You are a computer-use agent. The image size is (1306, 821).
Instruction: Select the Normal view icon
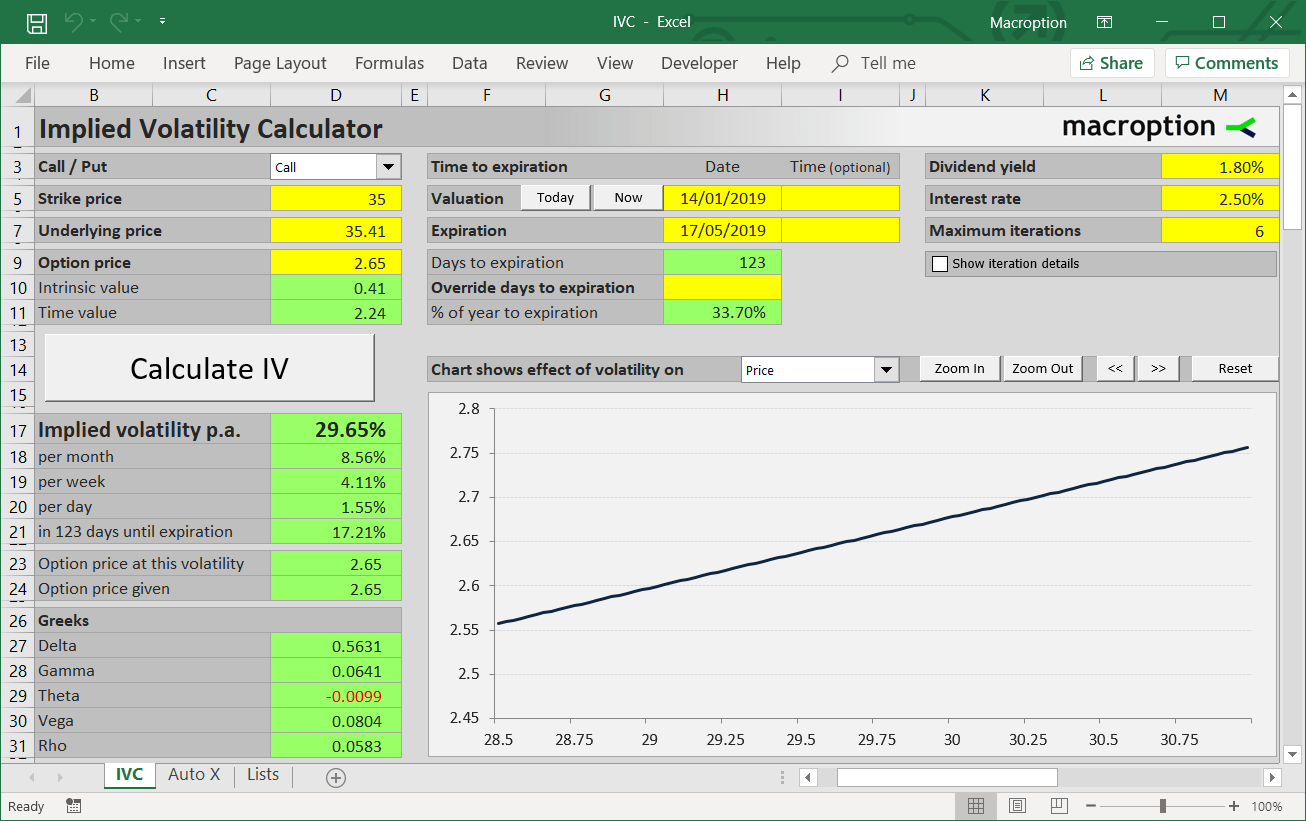(x=976, y=806)
